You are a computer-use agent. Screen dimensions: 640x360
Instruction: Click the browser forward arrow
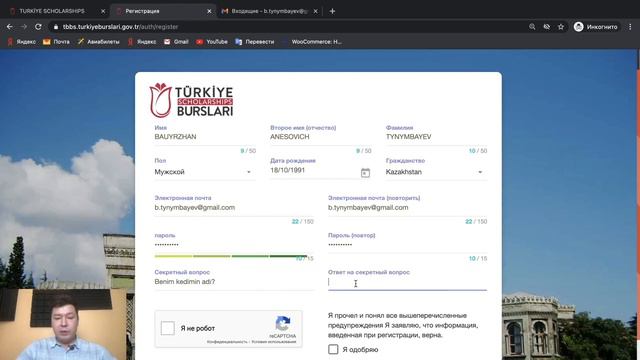click(x=24, y=27)
